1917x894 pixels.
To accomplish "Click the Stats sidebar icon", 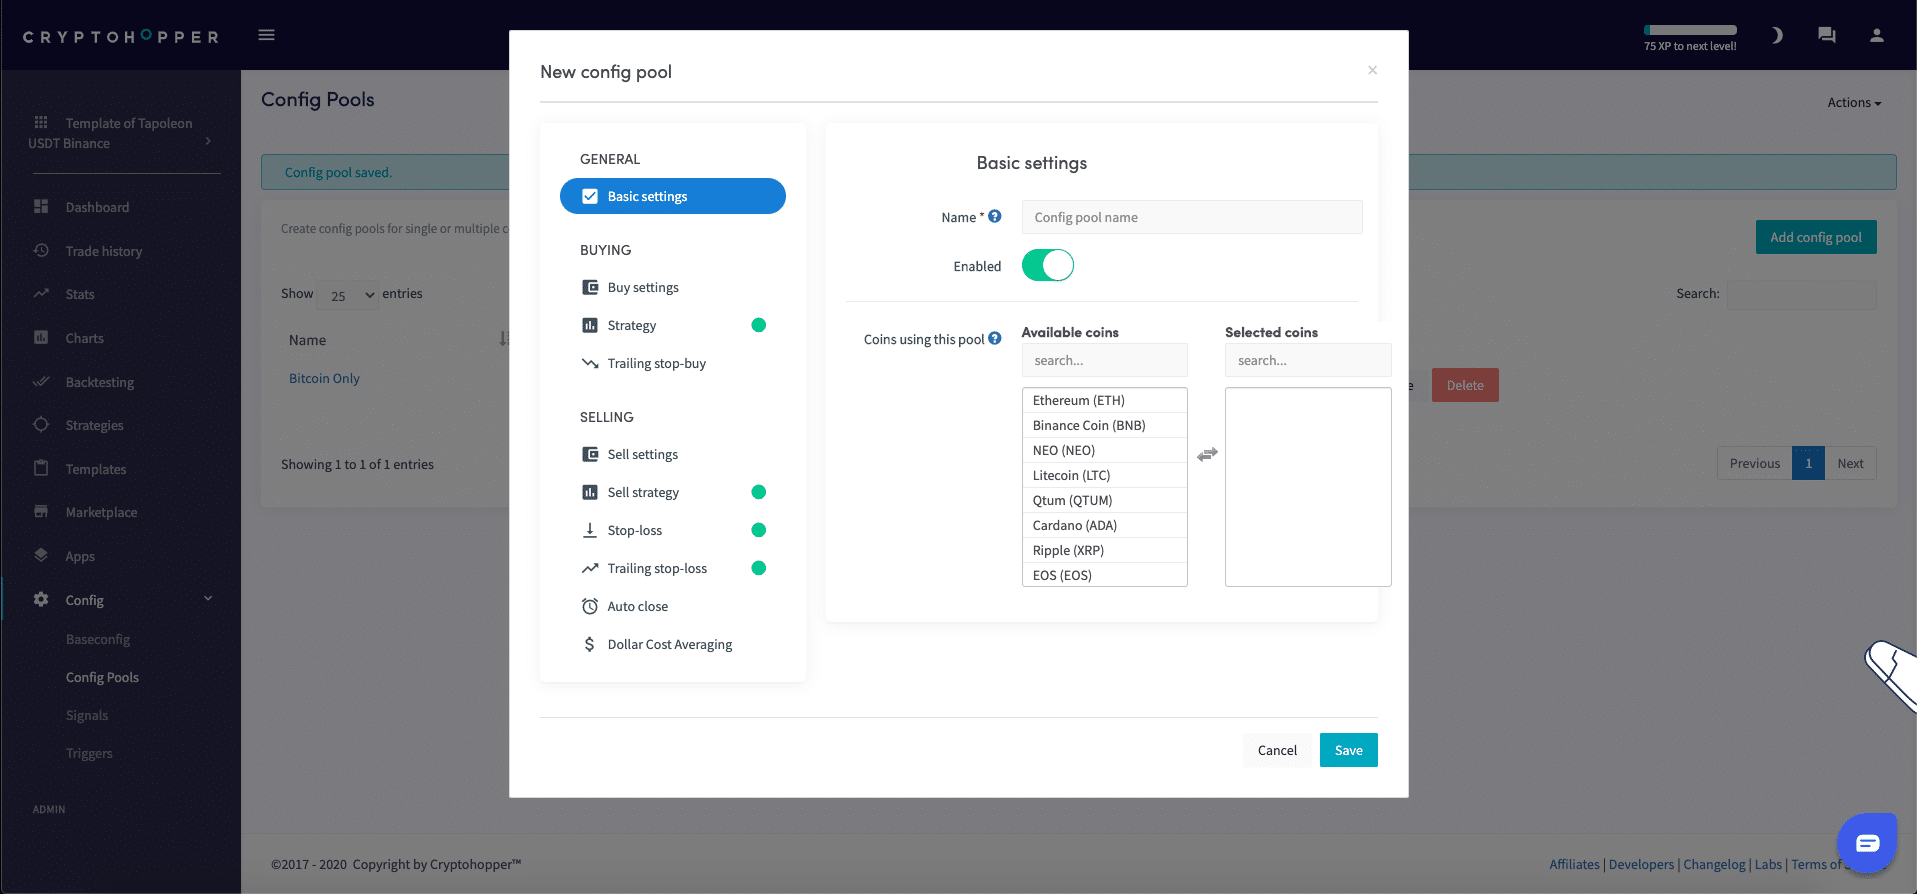I will point(41,294).
